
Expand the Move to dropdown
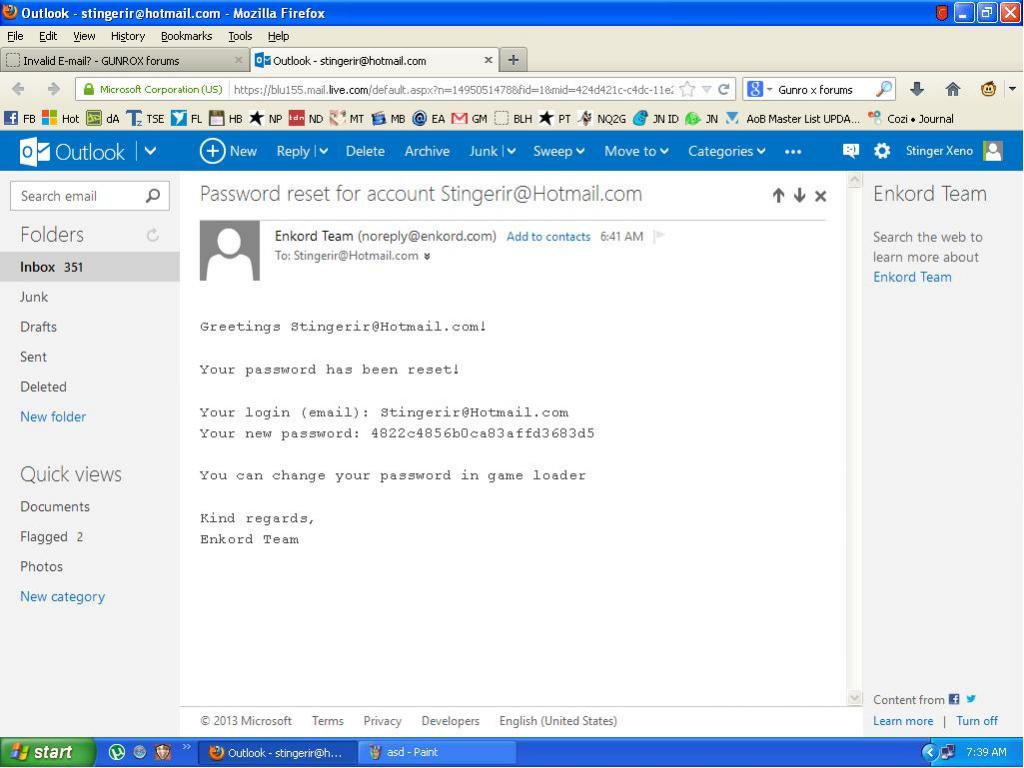pyautogui.click(x=636, y=151)
